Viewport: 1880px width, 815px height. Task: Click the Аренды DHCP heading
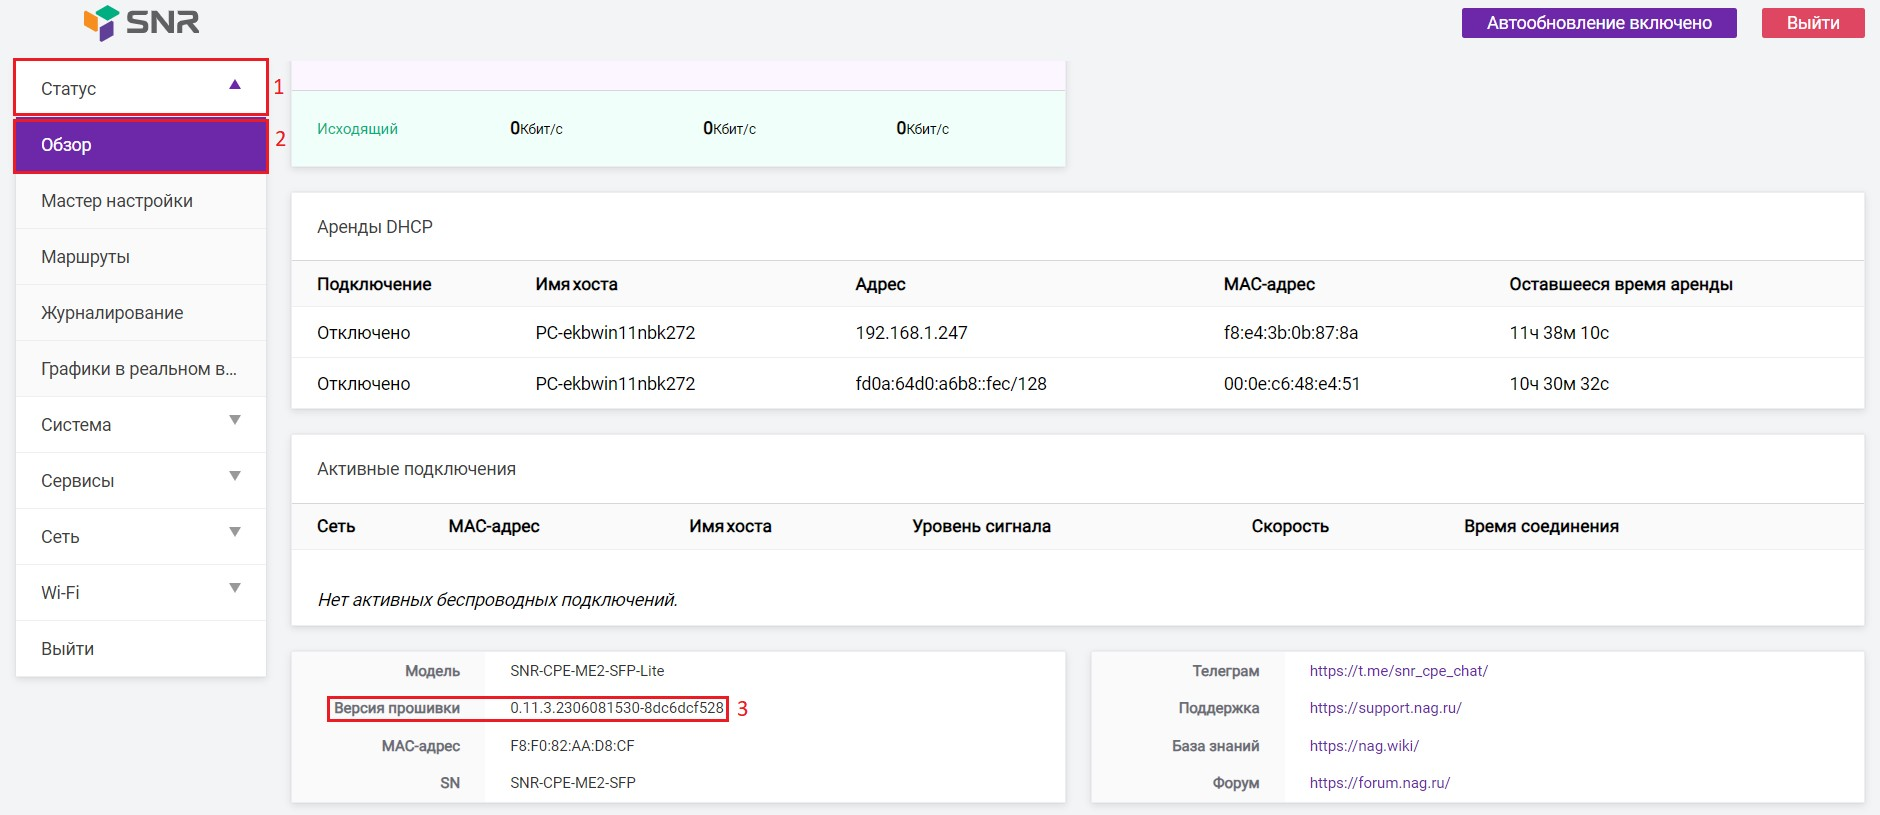coord(375,227)
